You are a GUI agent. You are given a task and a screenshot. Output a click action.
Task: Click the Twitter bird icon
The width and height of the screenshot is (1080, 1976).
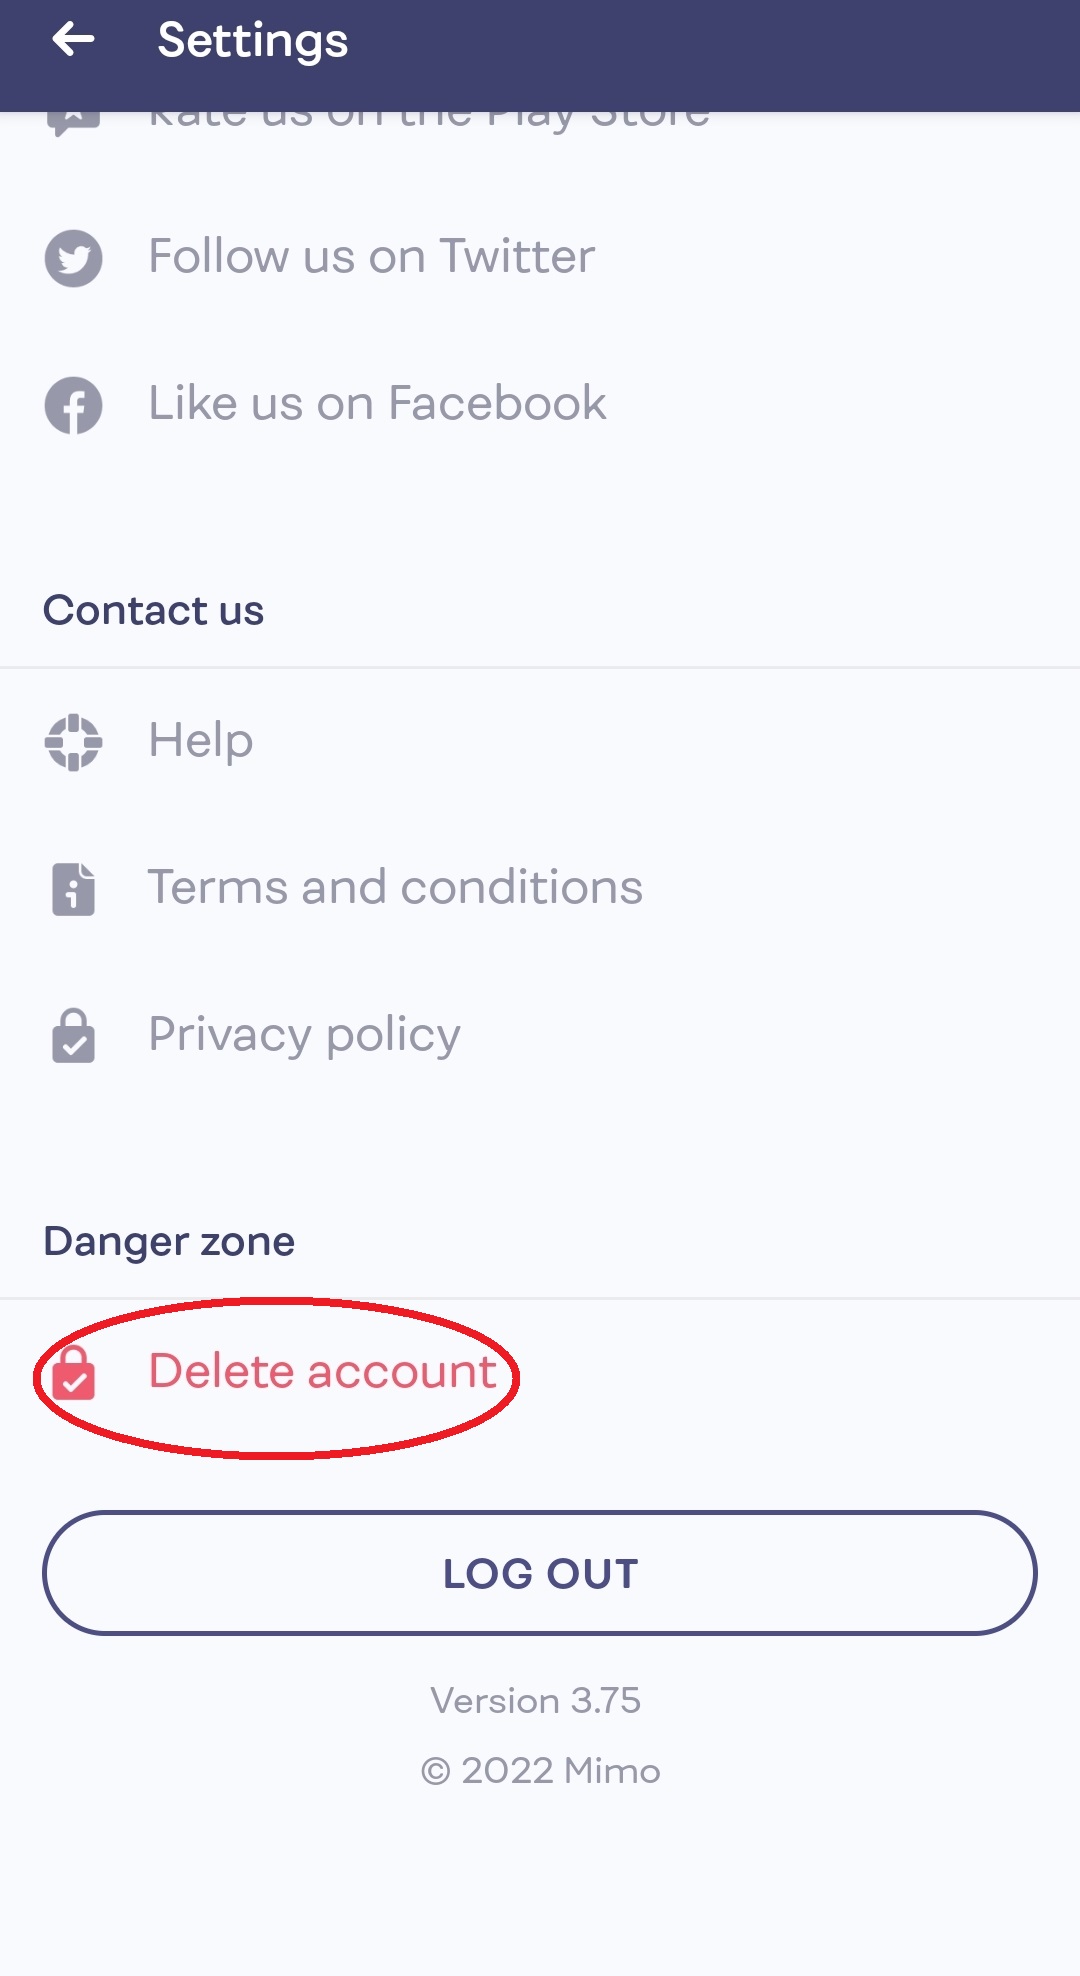tap(73, 258)
